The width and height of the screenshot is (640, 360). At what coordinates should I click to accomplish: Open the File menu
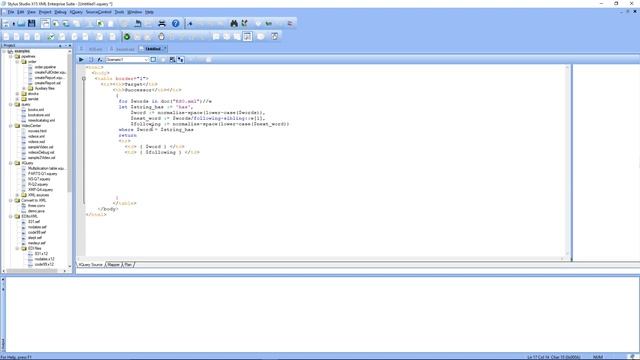point(11,12)
